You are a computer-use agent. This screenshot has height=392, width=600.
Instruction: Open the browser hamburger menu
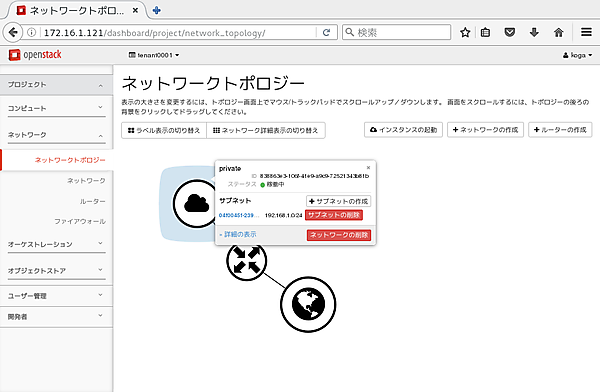pyautogui.click(x=586, y=32)
